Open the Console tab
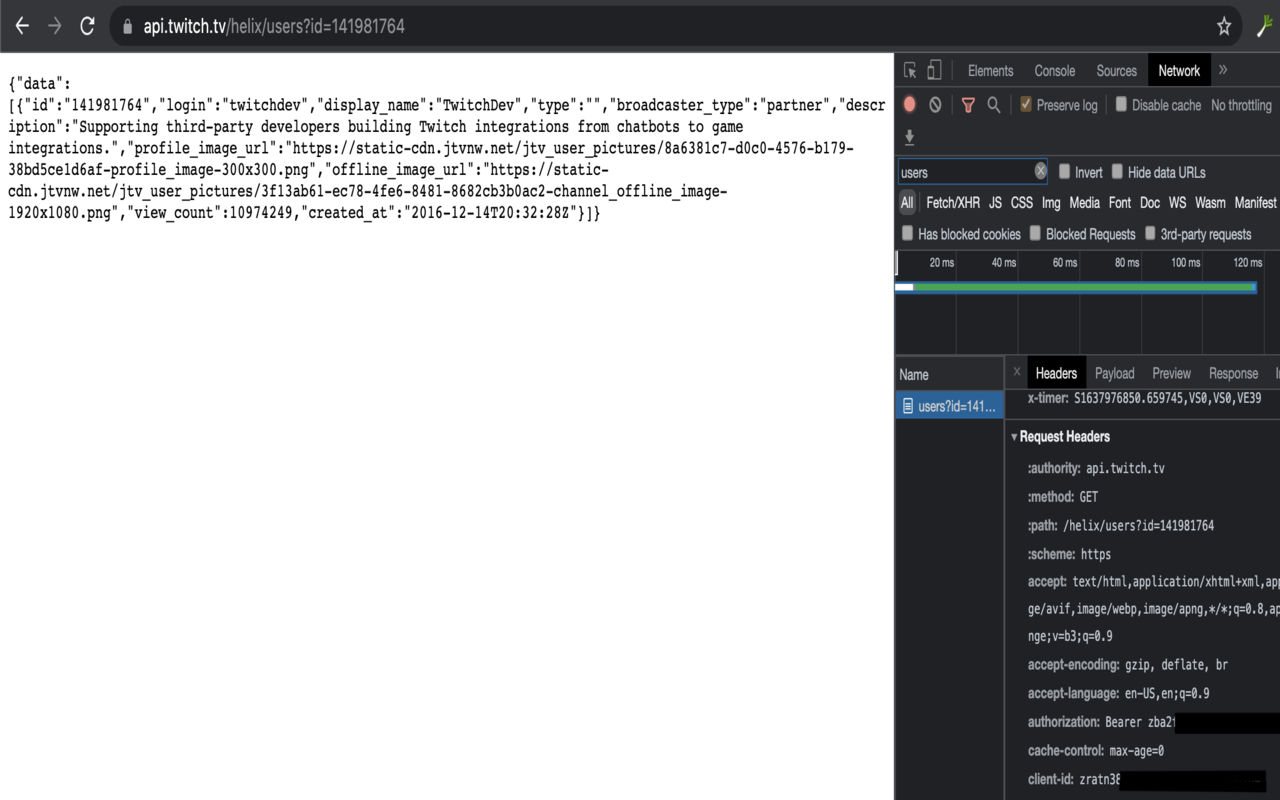This screenshot has width=1280, height=800. click(1055, 71)
